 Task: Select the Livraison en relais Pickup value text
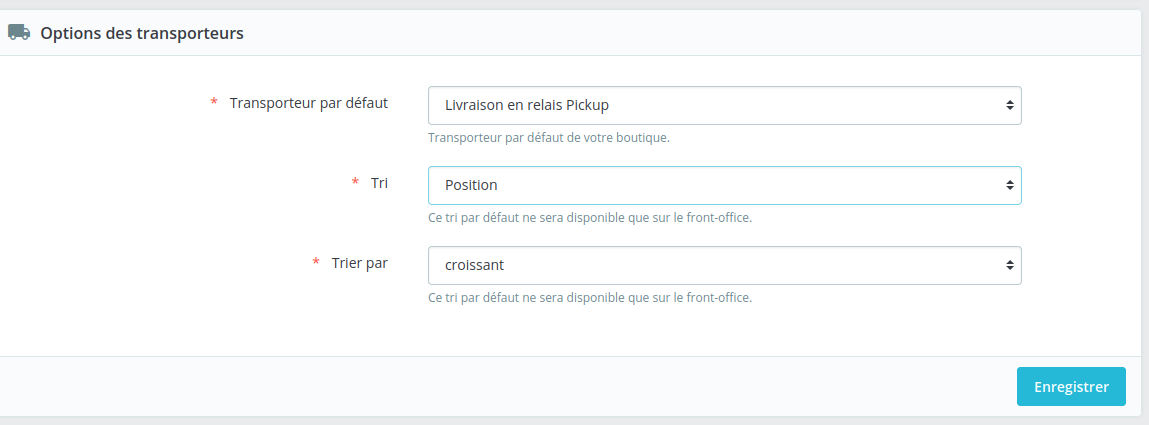[527, 106]
